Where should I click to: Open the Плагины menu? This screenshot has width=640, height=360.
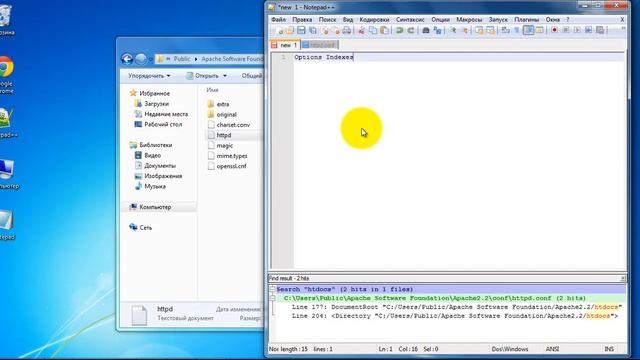(527, 19)
